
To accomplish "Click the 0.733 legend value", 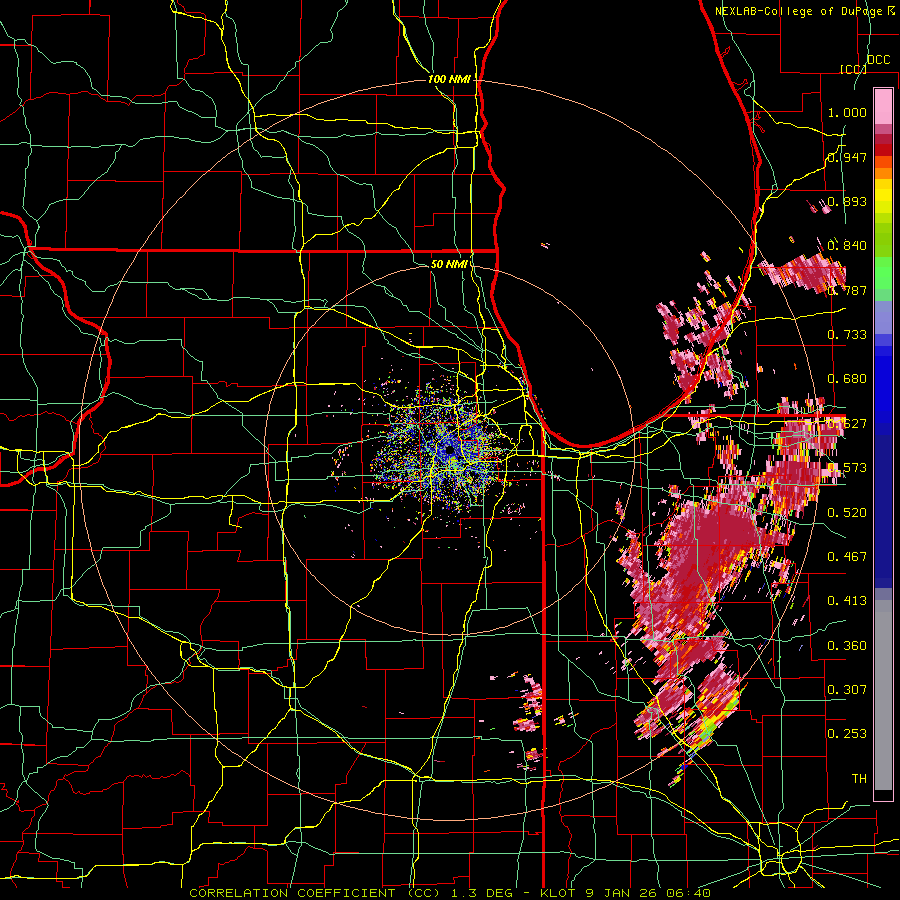I will coord(847,335).
